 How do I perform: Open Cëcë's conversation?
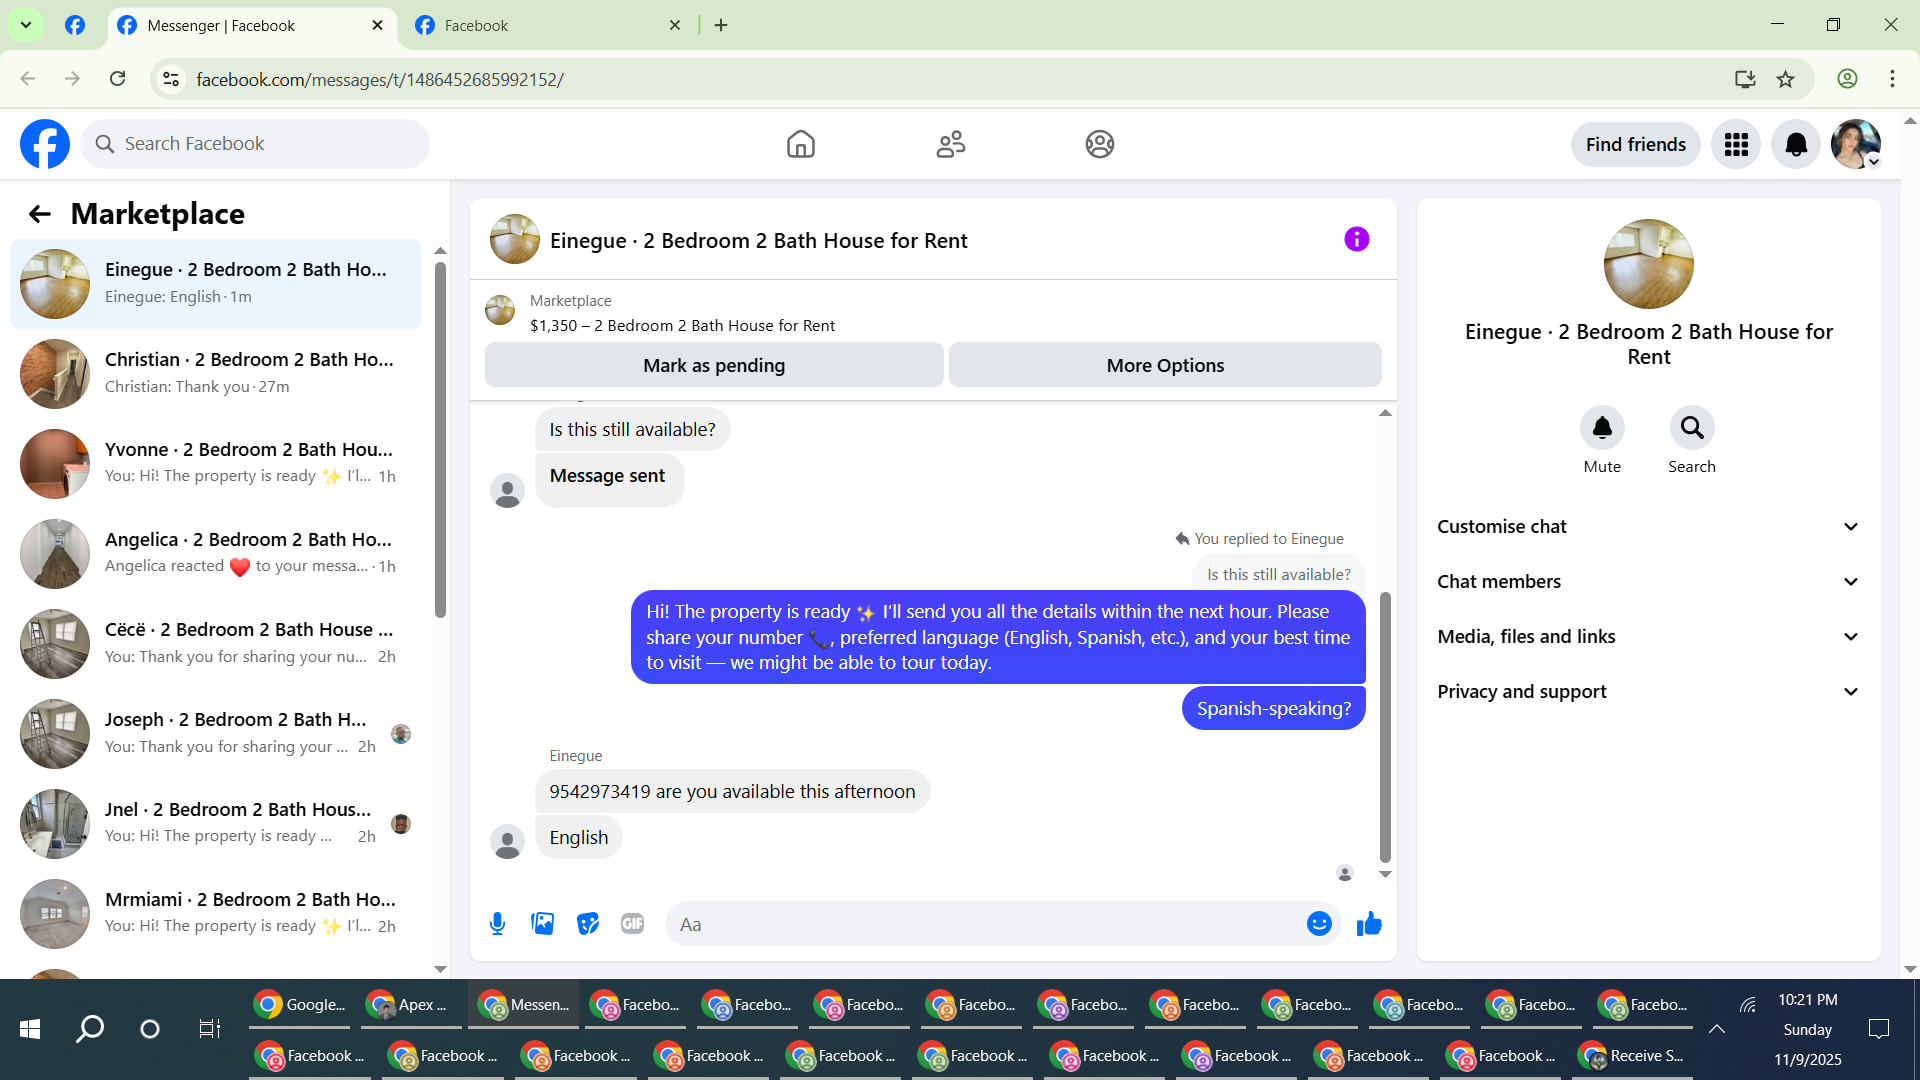point(215,644)
